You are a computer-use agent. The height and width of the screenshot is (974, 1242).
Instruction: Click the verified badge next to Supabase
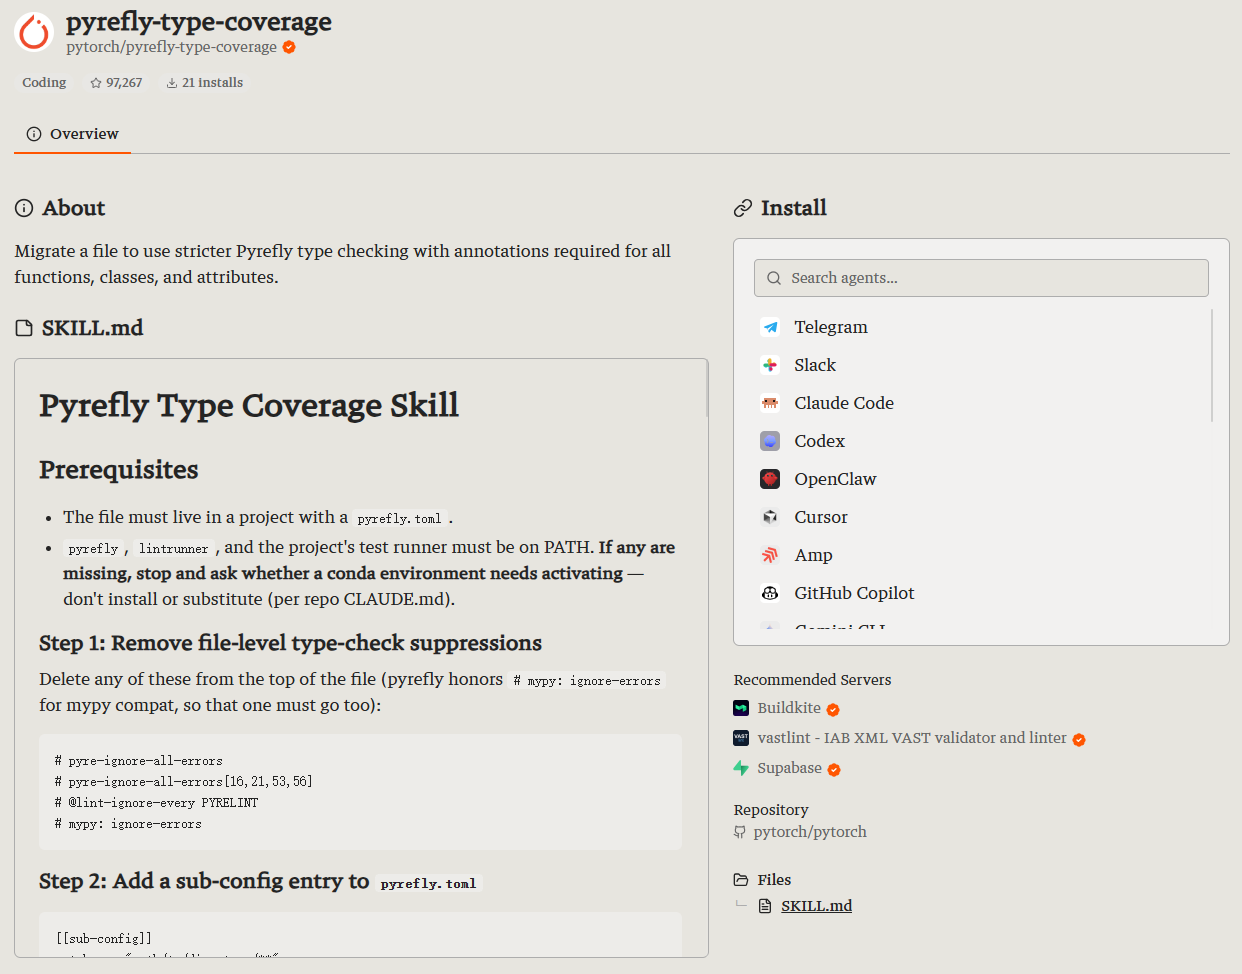(834, 769)
